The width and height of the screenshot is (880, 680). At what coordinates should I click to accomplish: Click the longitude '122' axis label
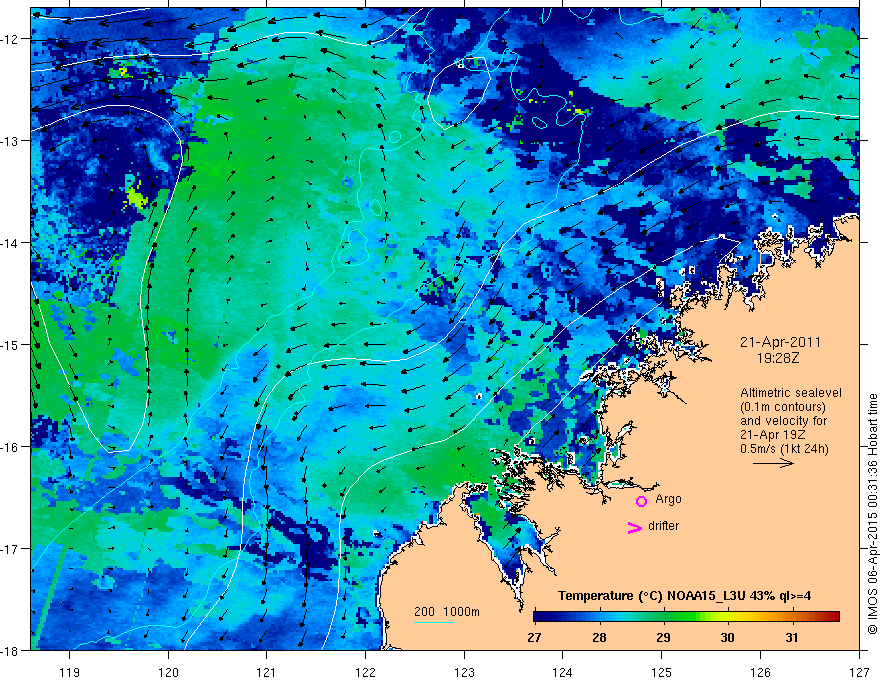point(365,672)
